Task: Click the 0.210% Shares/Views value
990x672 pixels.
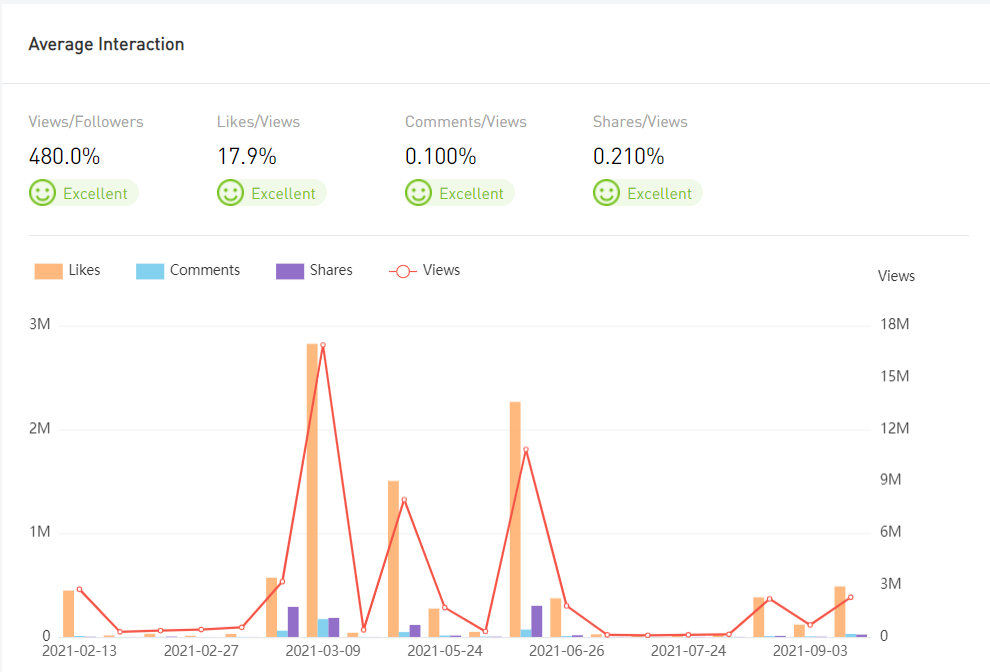Action: coord(628,157)
